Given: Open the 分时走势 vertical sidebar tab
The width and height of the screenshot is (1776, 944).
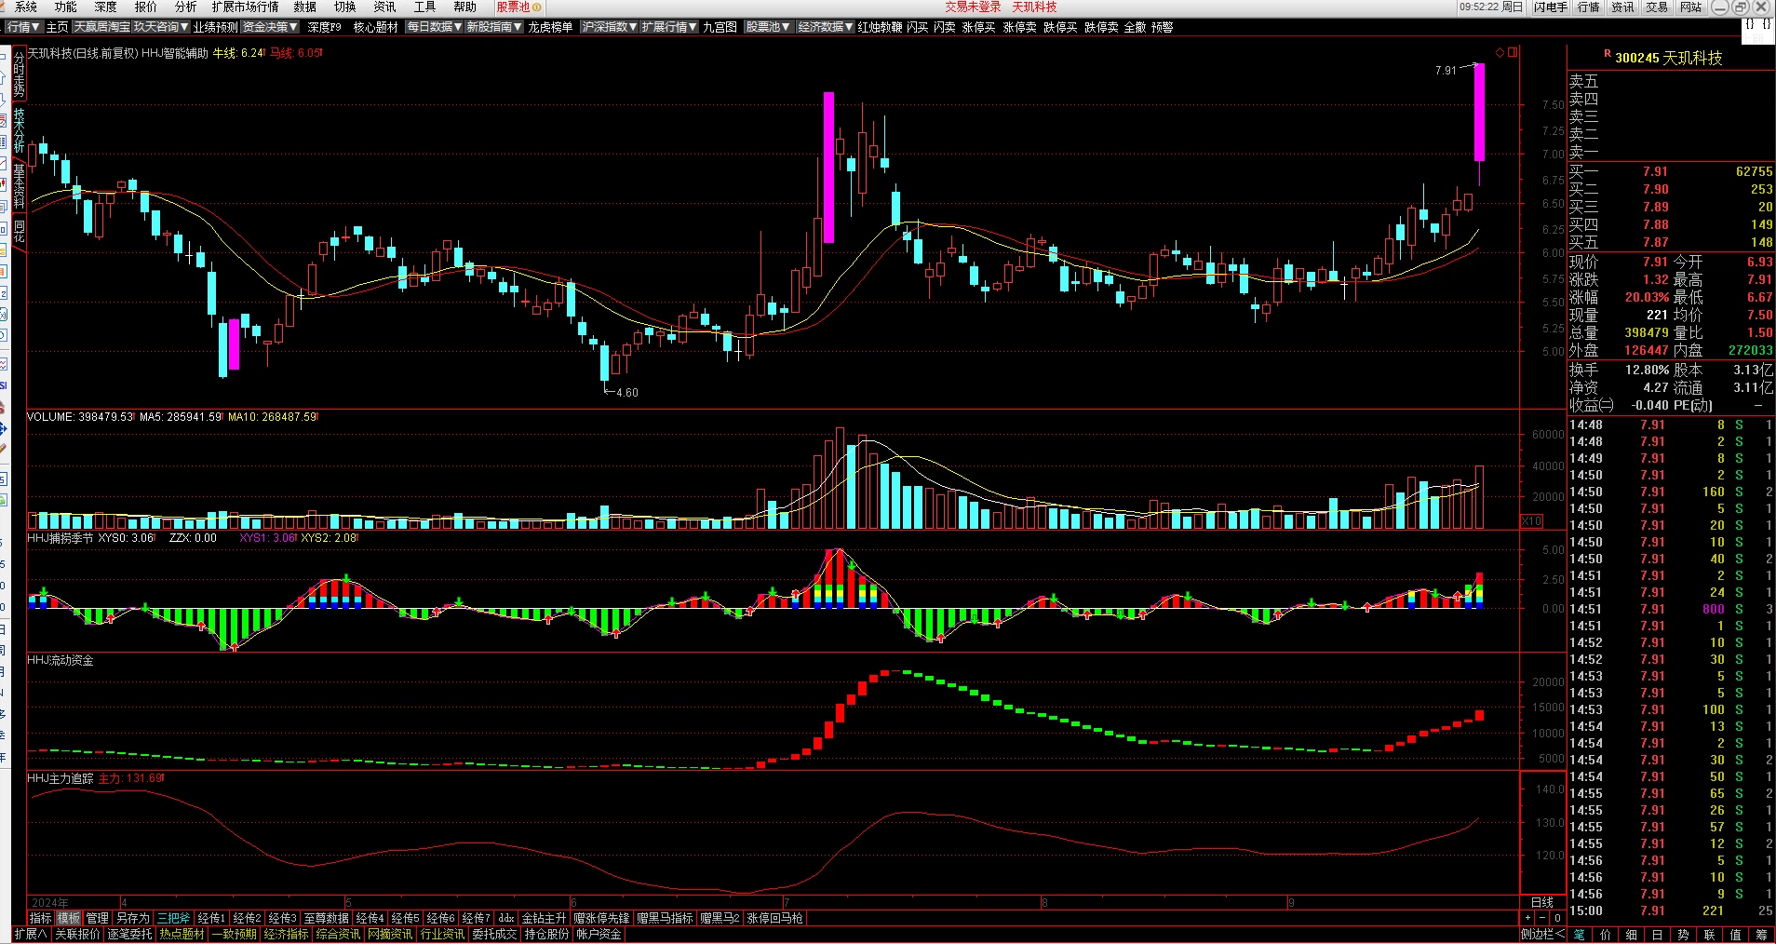Looking at the screenshot, I should coord(19,74).
